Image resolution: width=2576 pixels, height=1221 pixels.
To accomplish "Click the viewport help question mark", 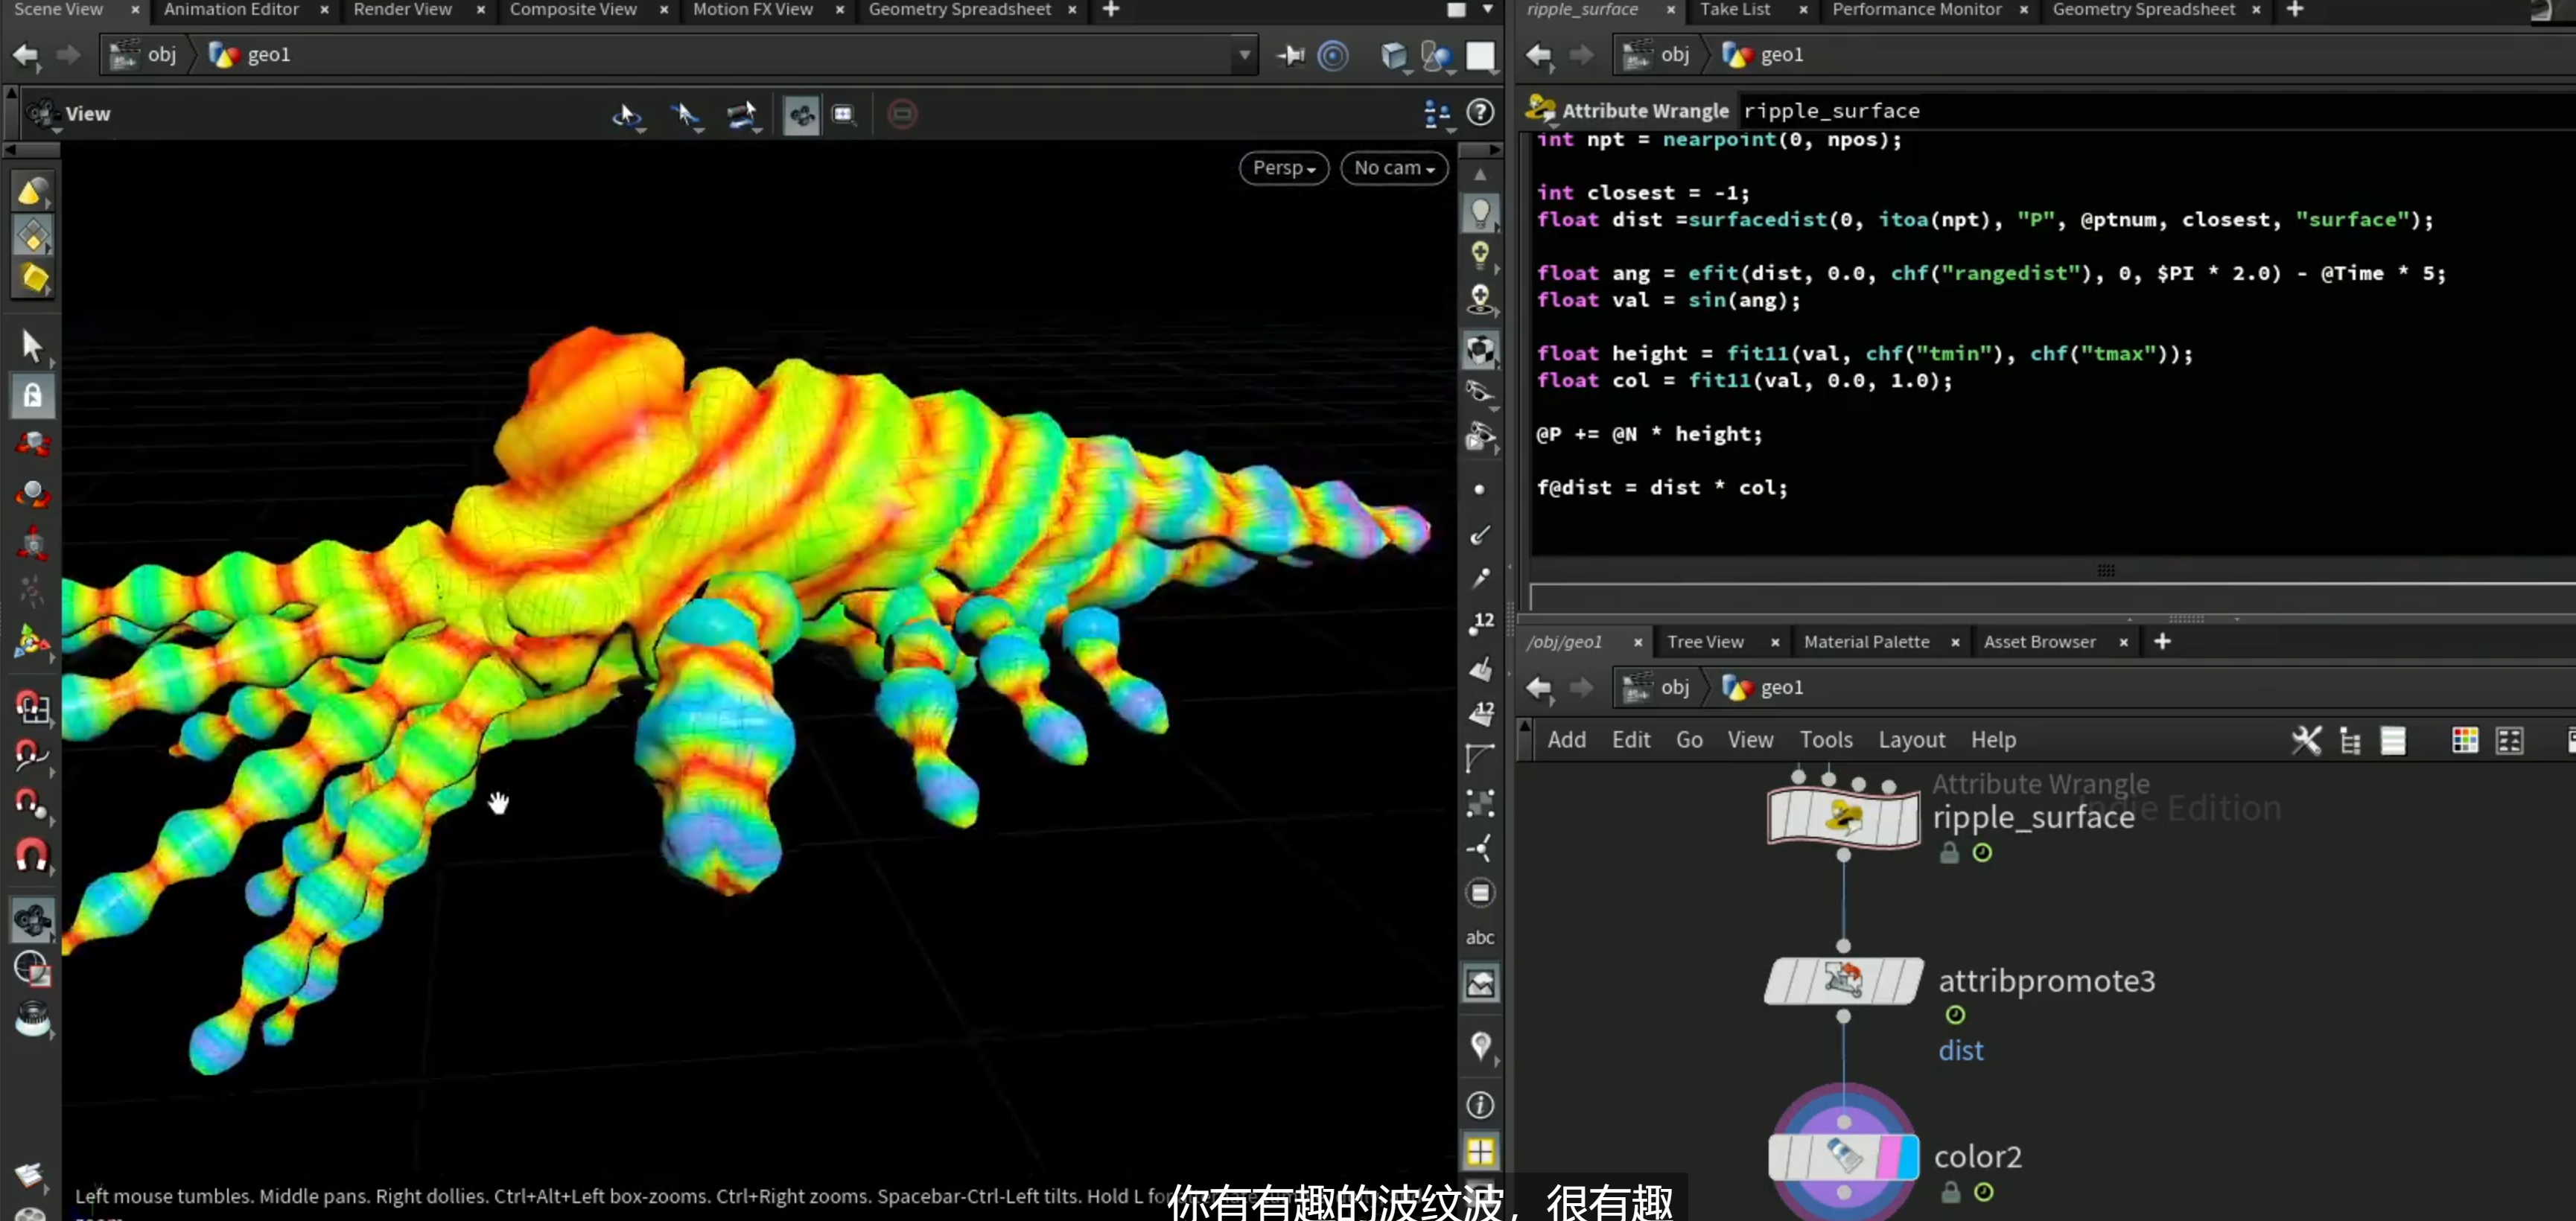I will click(1480, 113).
